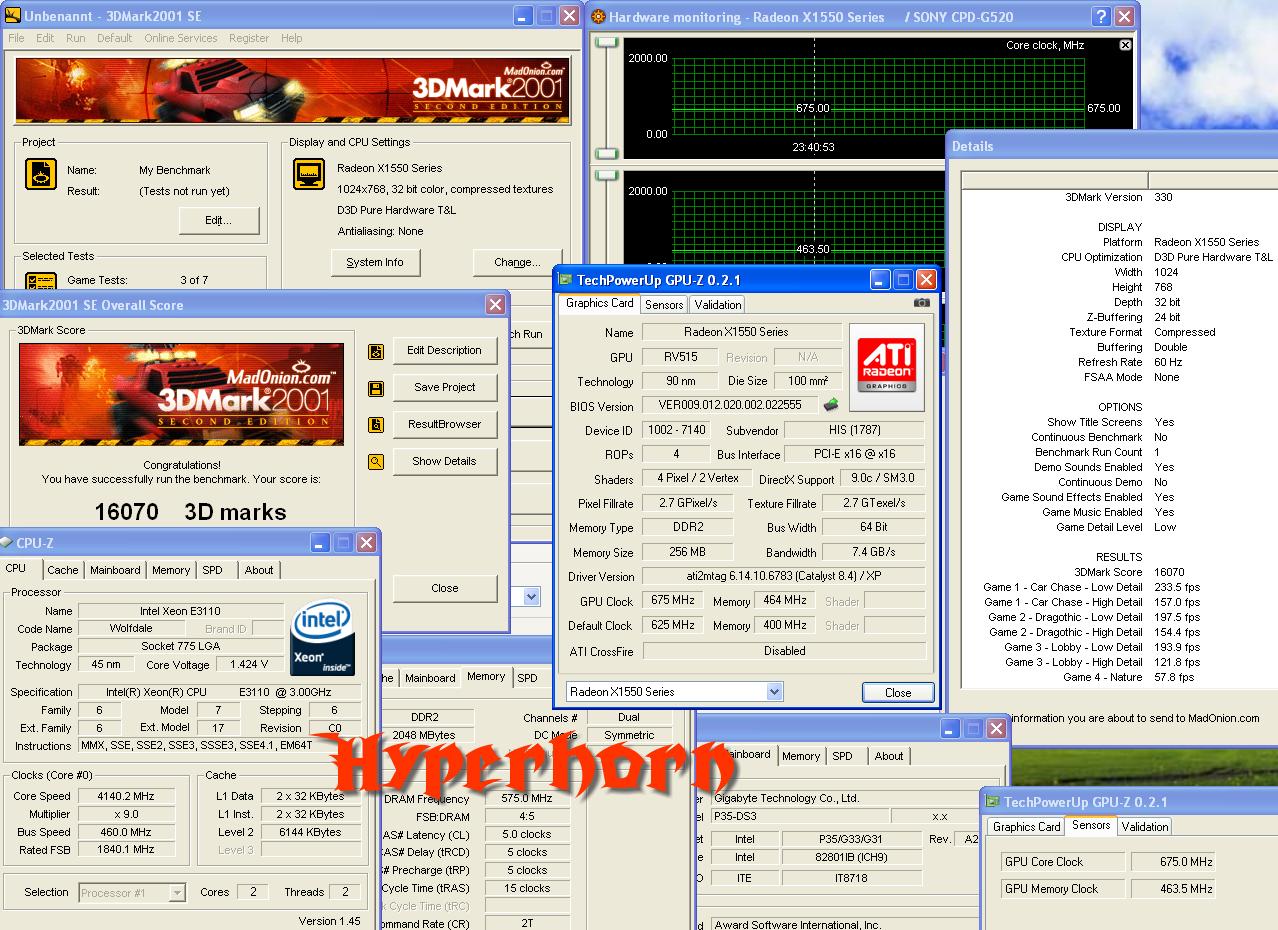Screen dimensions: 1278x930
Task: Click the Details list column header
Action: pos(1119,180)
